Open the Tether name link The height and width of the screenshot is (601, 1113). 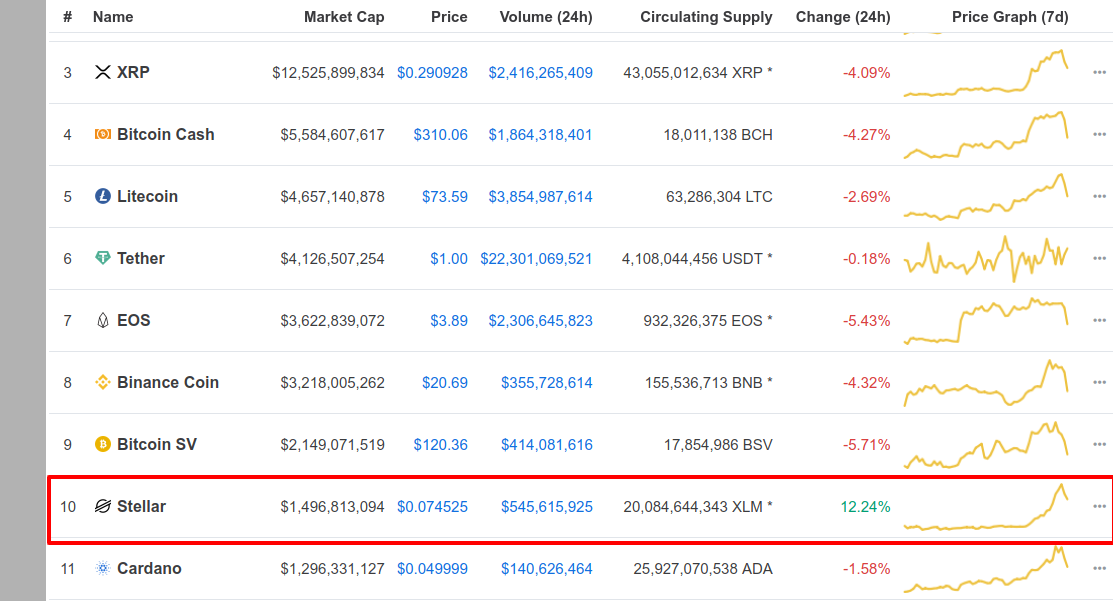click(141, 258)
